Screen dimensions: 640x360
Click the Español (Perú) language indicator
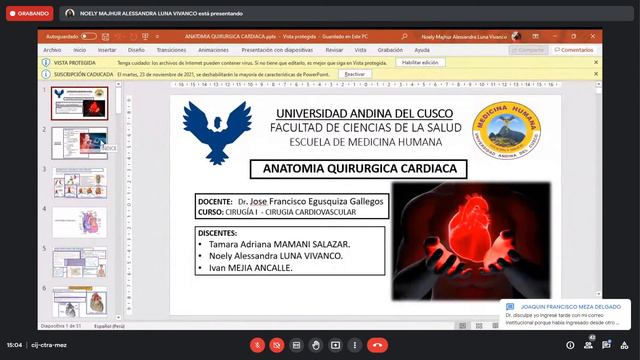109,326
